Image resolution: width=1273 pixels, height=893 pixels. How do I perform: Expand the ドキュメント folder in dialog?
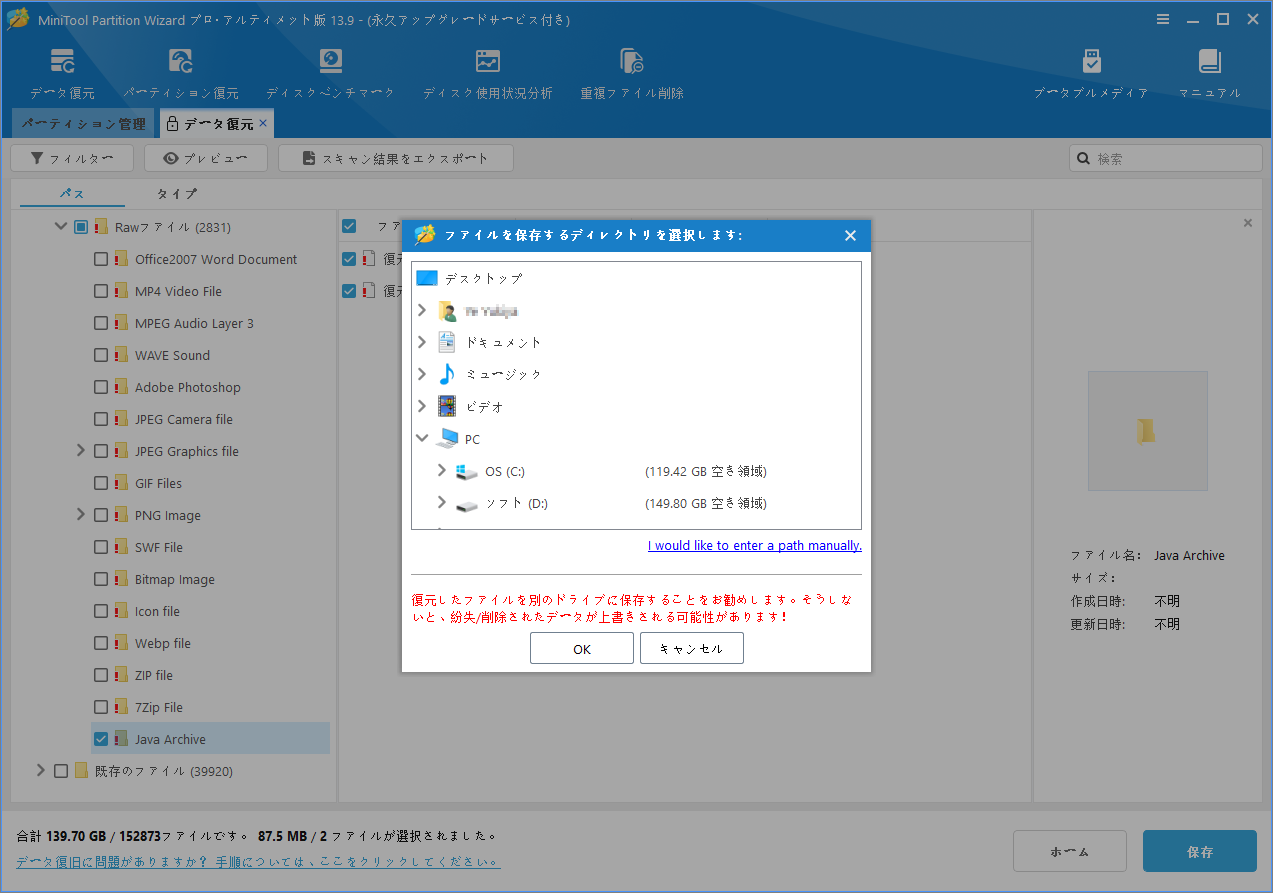point(422,342)
